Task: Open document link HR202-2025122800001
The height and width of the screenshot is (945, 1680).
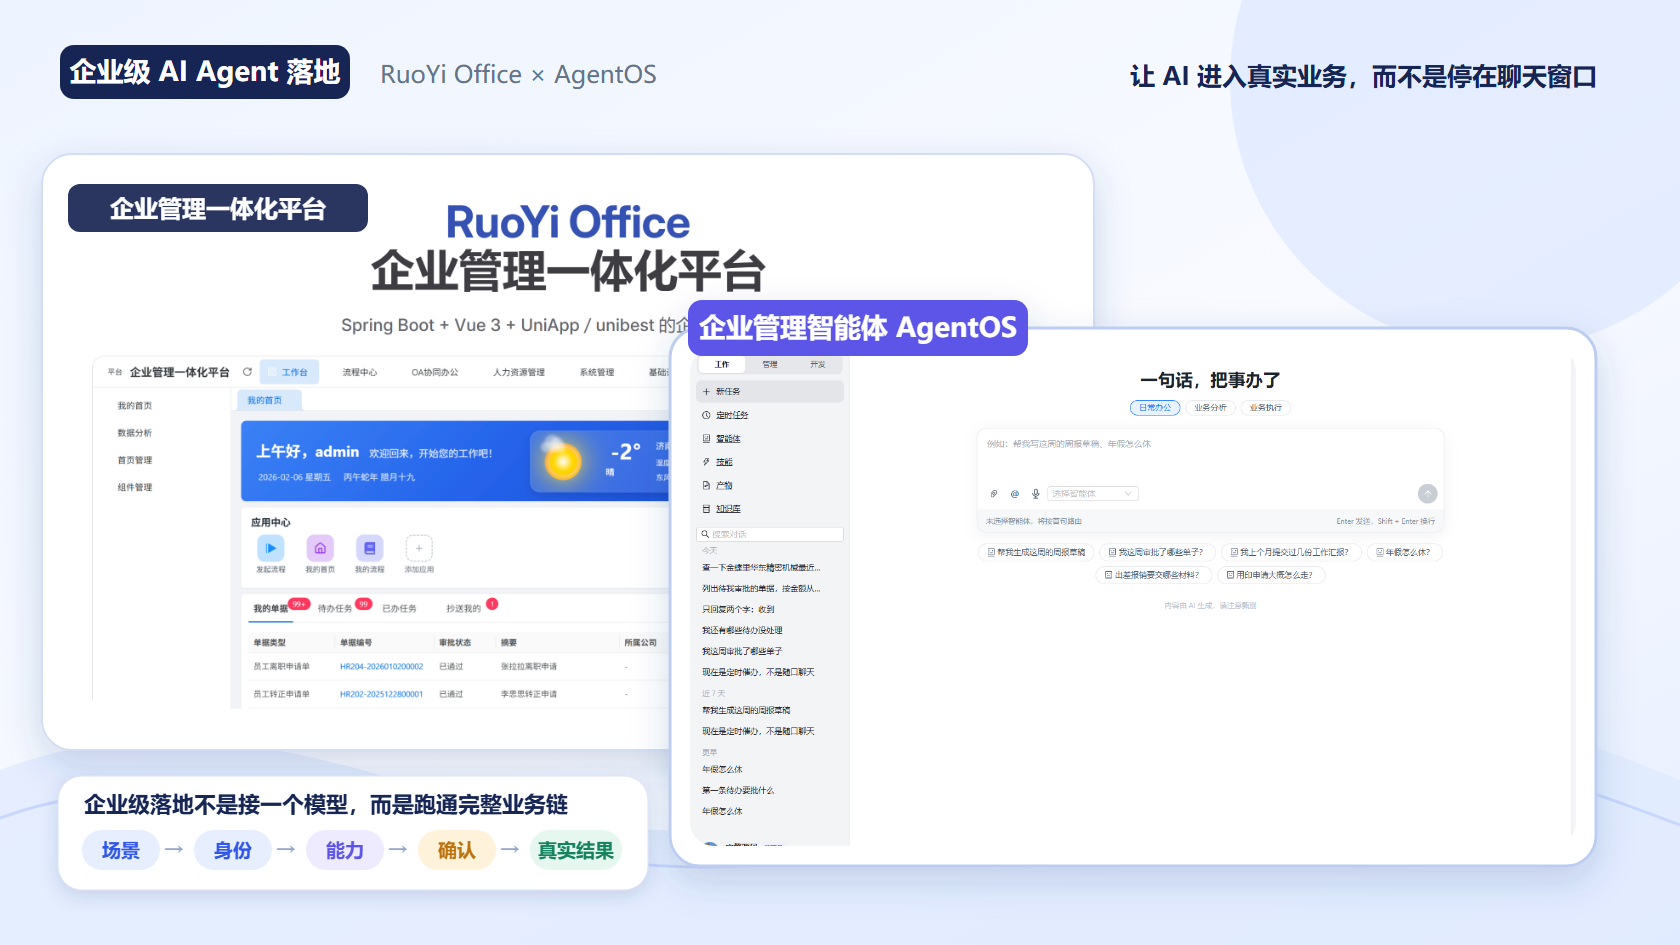Action: (381, 694)
